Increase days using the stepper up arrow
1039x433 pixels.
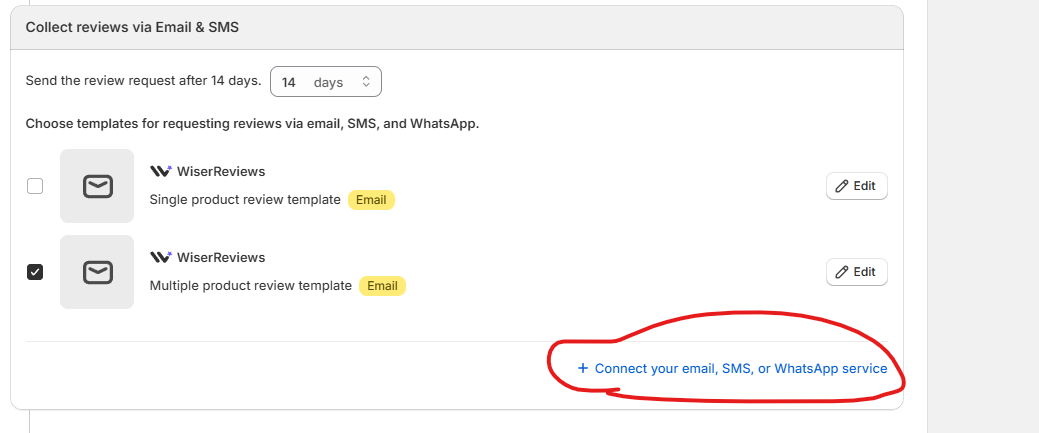click(365, 77)
